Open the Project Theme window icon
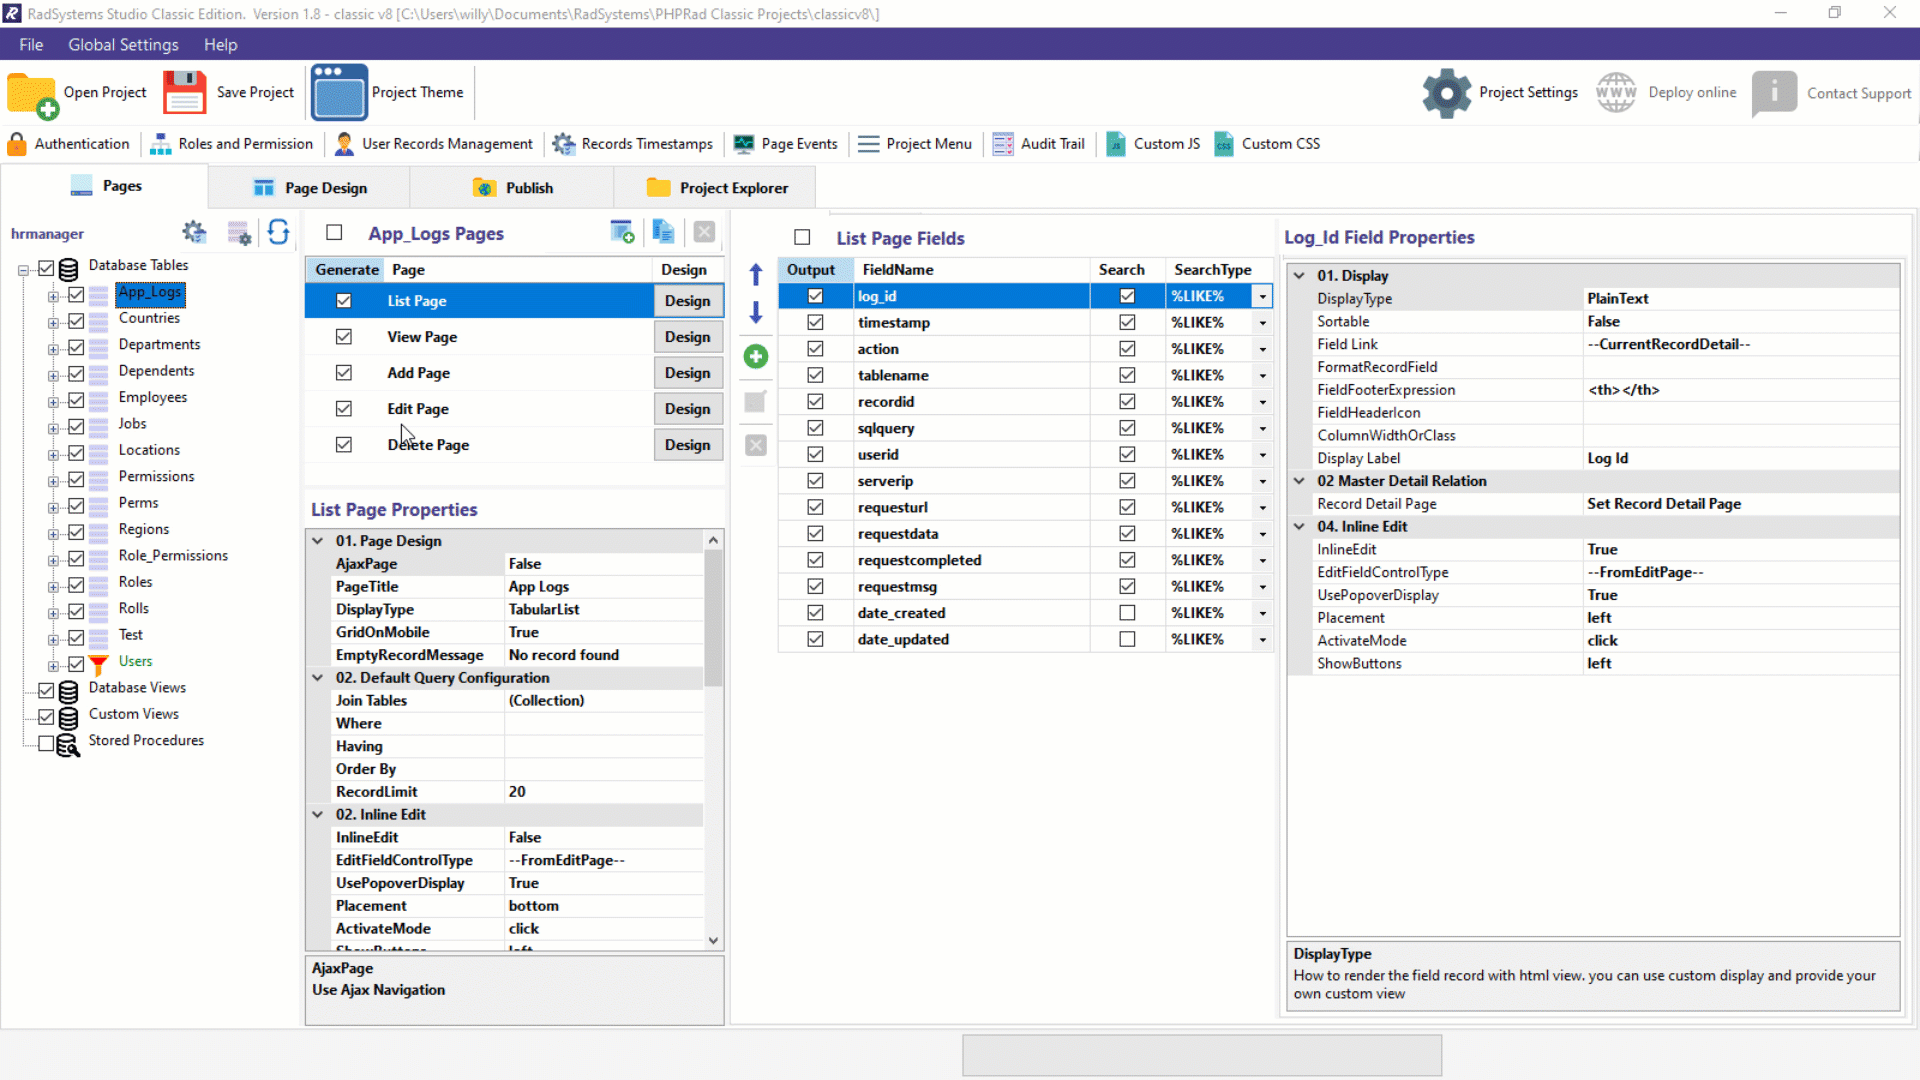Viewport: 1920px width, 1080px height. [x=339, y=93]
